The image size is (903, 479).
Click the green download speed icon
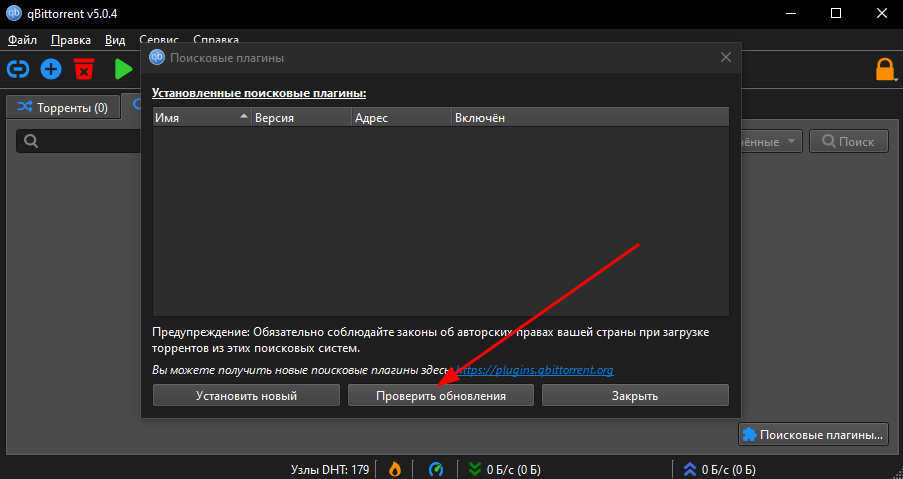(x=475, y=469)
